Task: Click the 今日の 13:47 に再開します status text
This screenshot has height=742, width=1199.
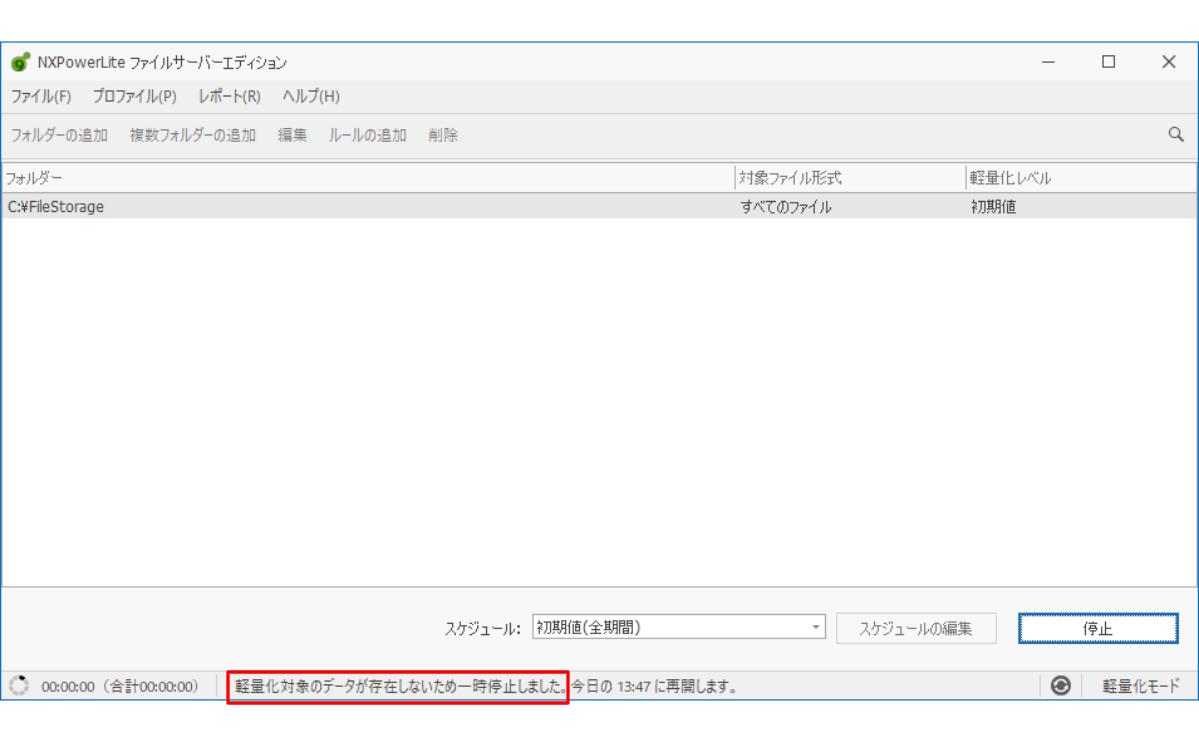Action: [x=656, y=686]
